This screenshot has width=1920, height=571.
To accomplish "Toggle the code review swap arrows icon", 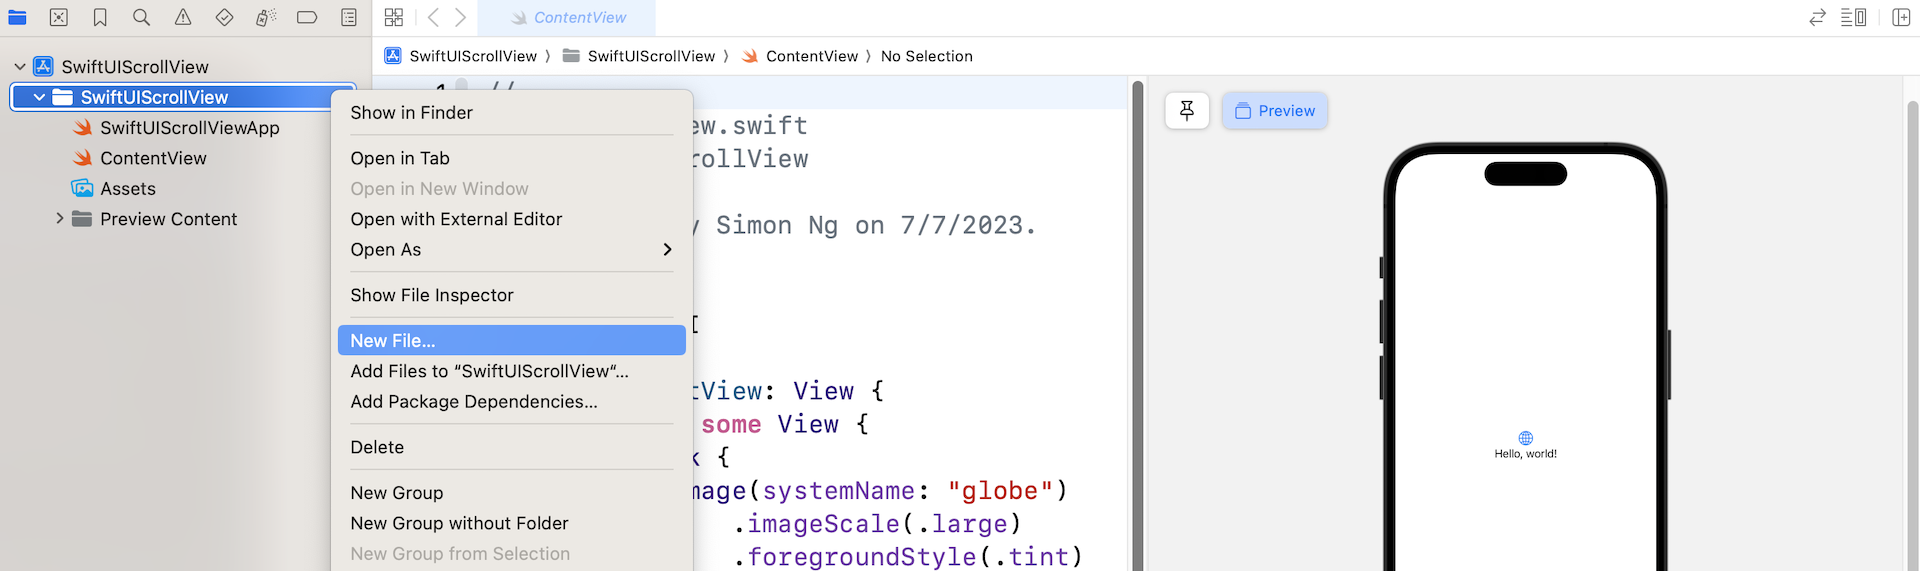I will point(1818,17).
